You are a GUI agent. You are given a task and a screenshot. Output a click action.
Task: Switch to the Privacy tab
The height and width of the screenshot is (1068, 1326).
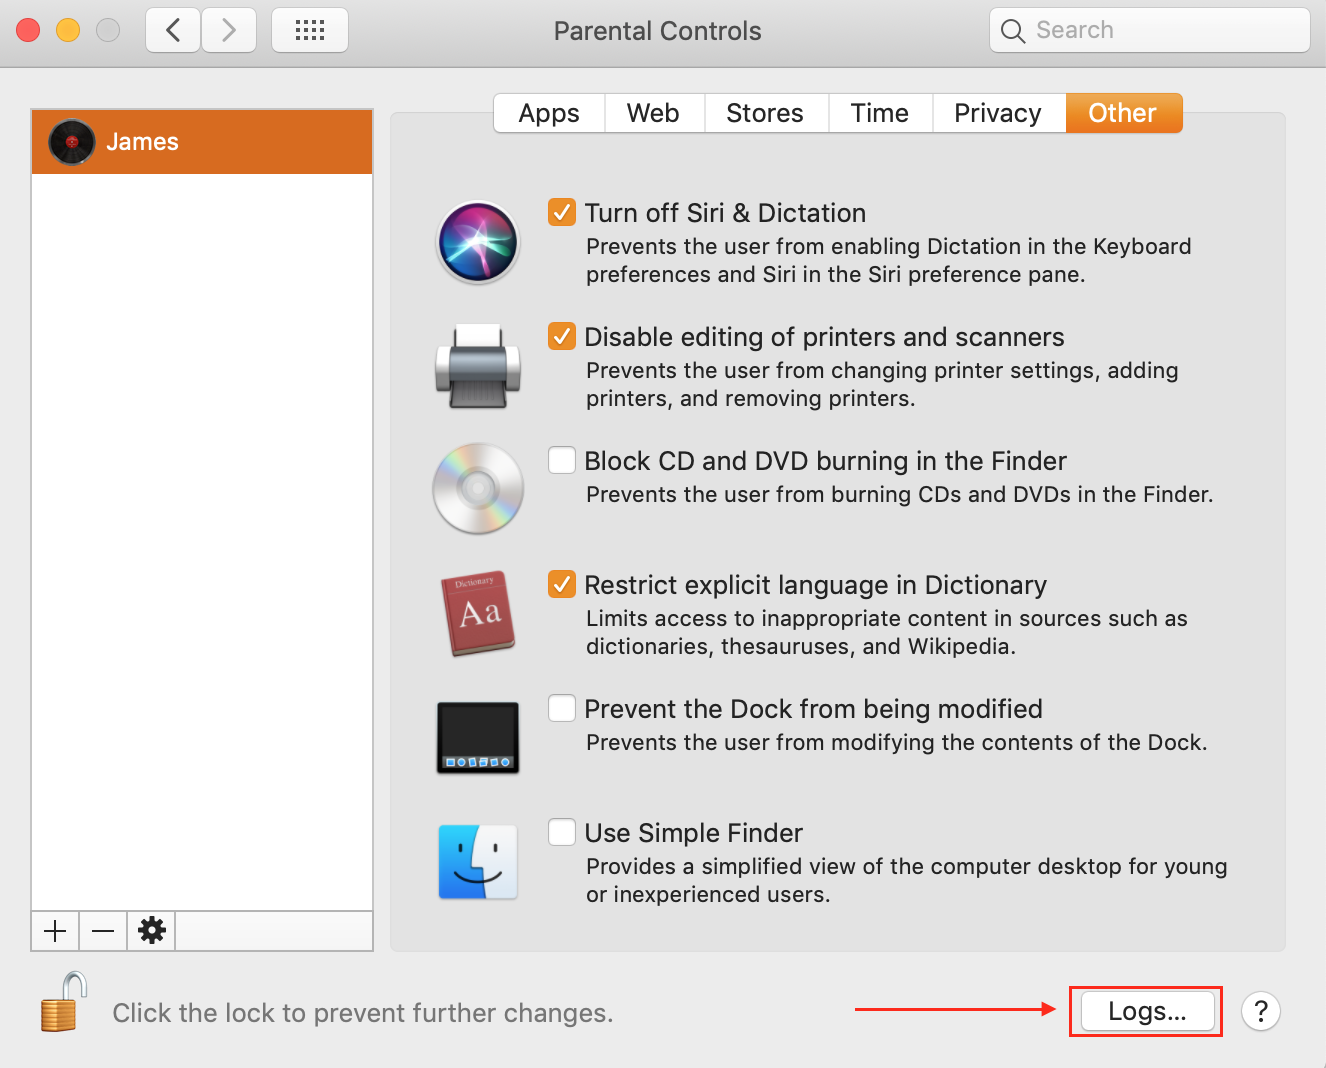(998, 113)
